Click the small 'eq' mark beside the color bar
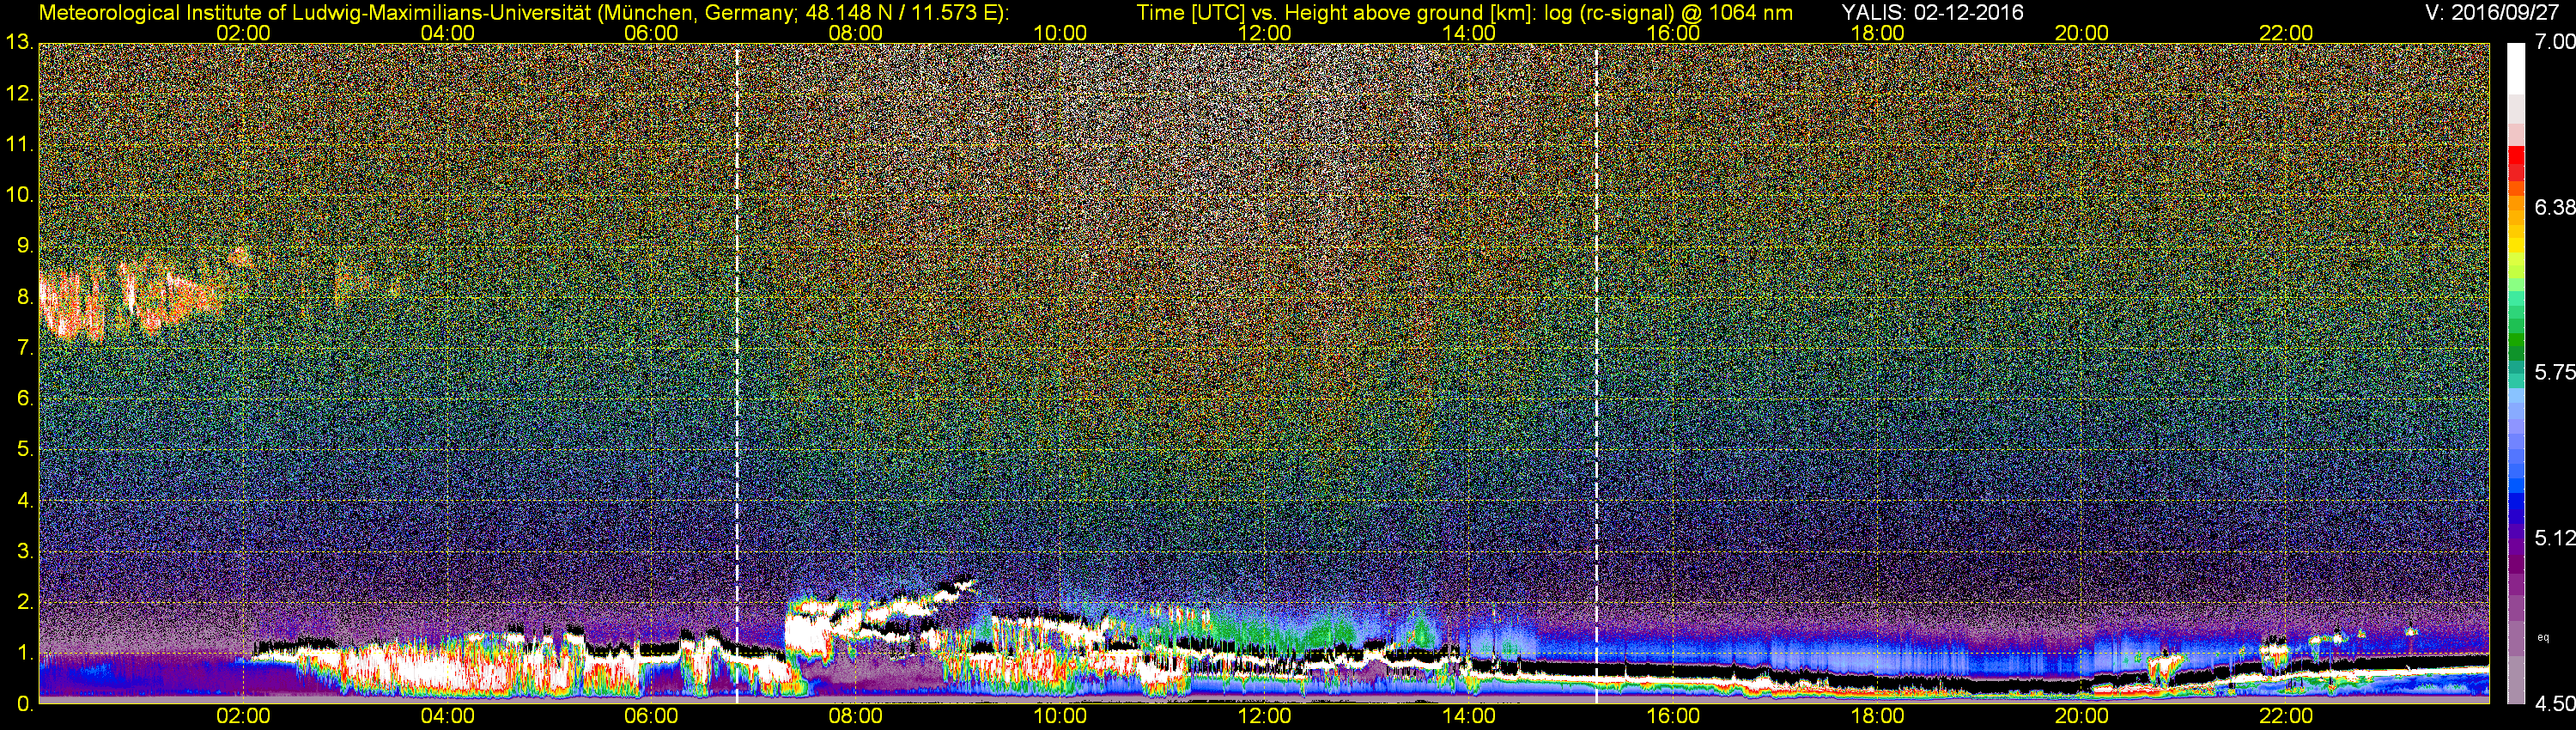This screenshot has height=730, width=2576. pyautogui.click(x=2543, y=637)
